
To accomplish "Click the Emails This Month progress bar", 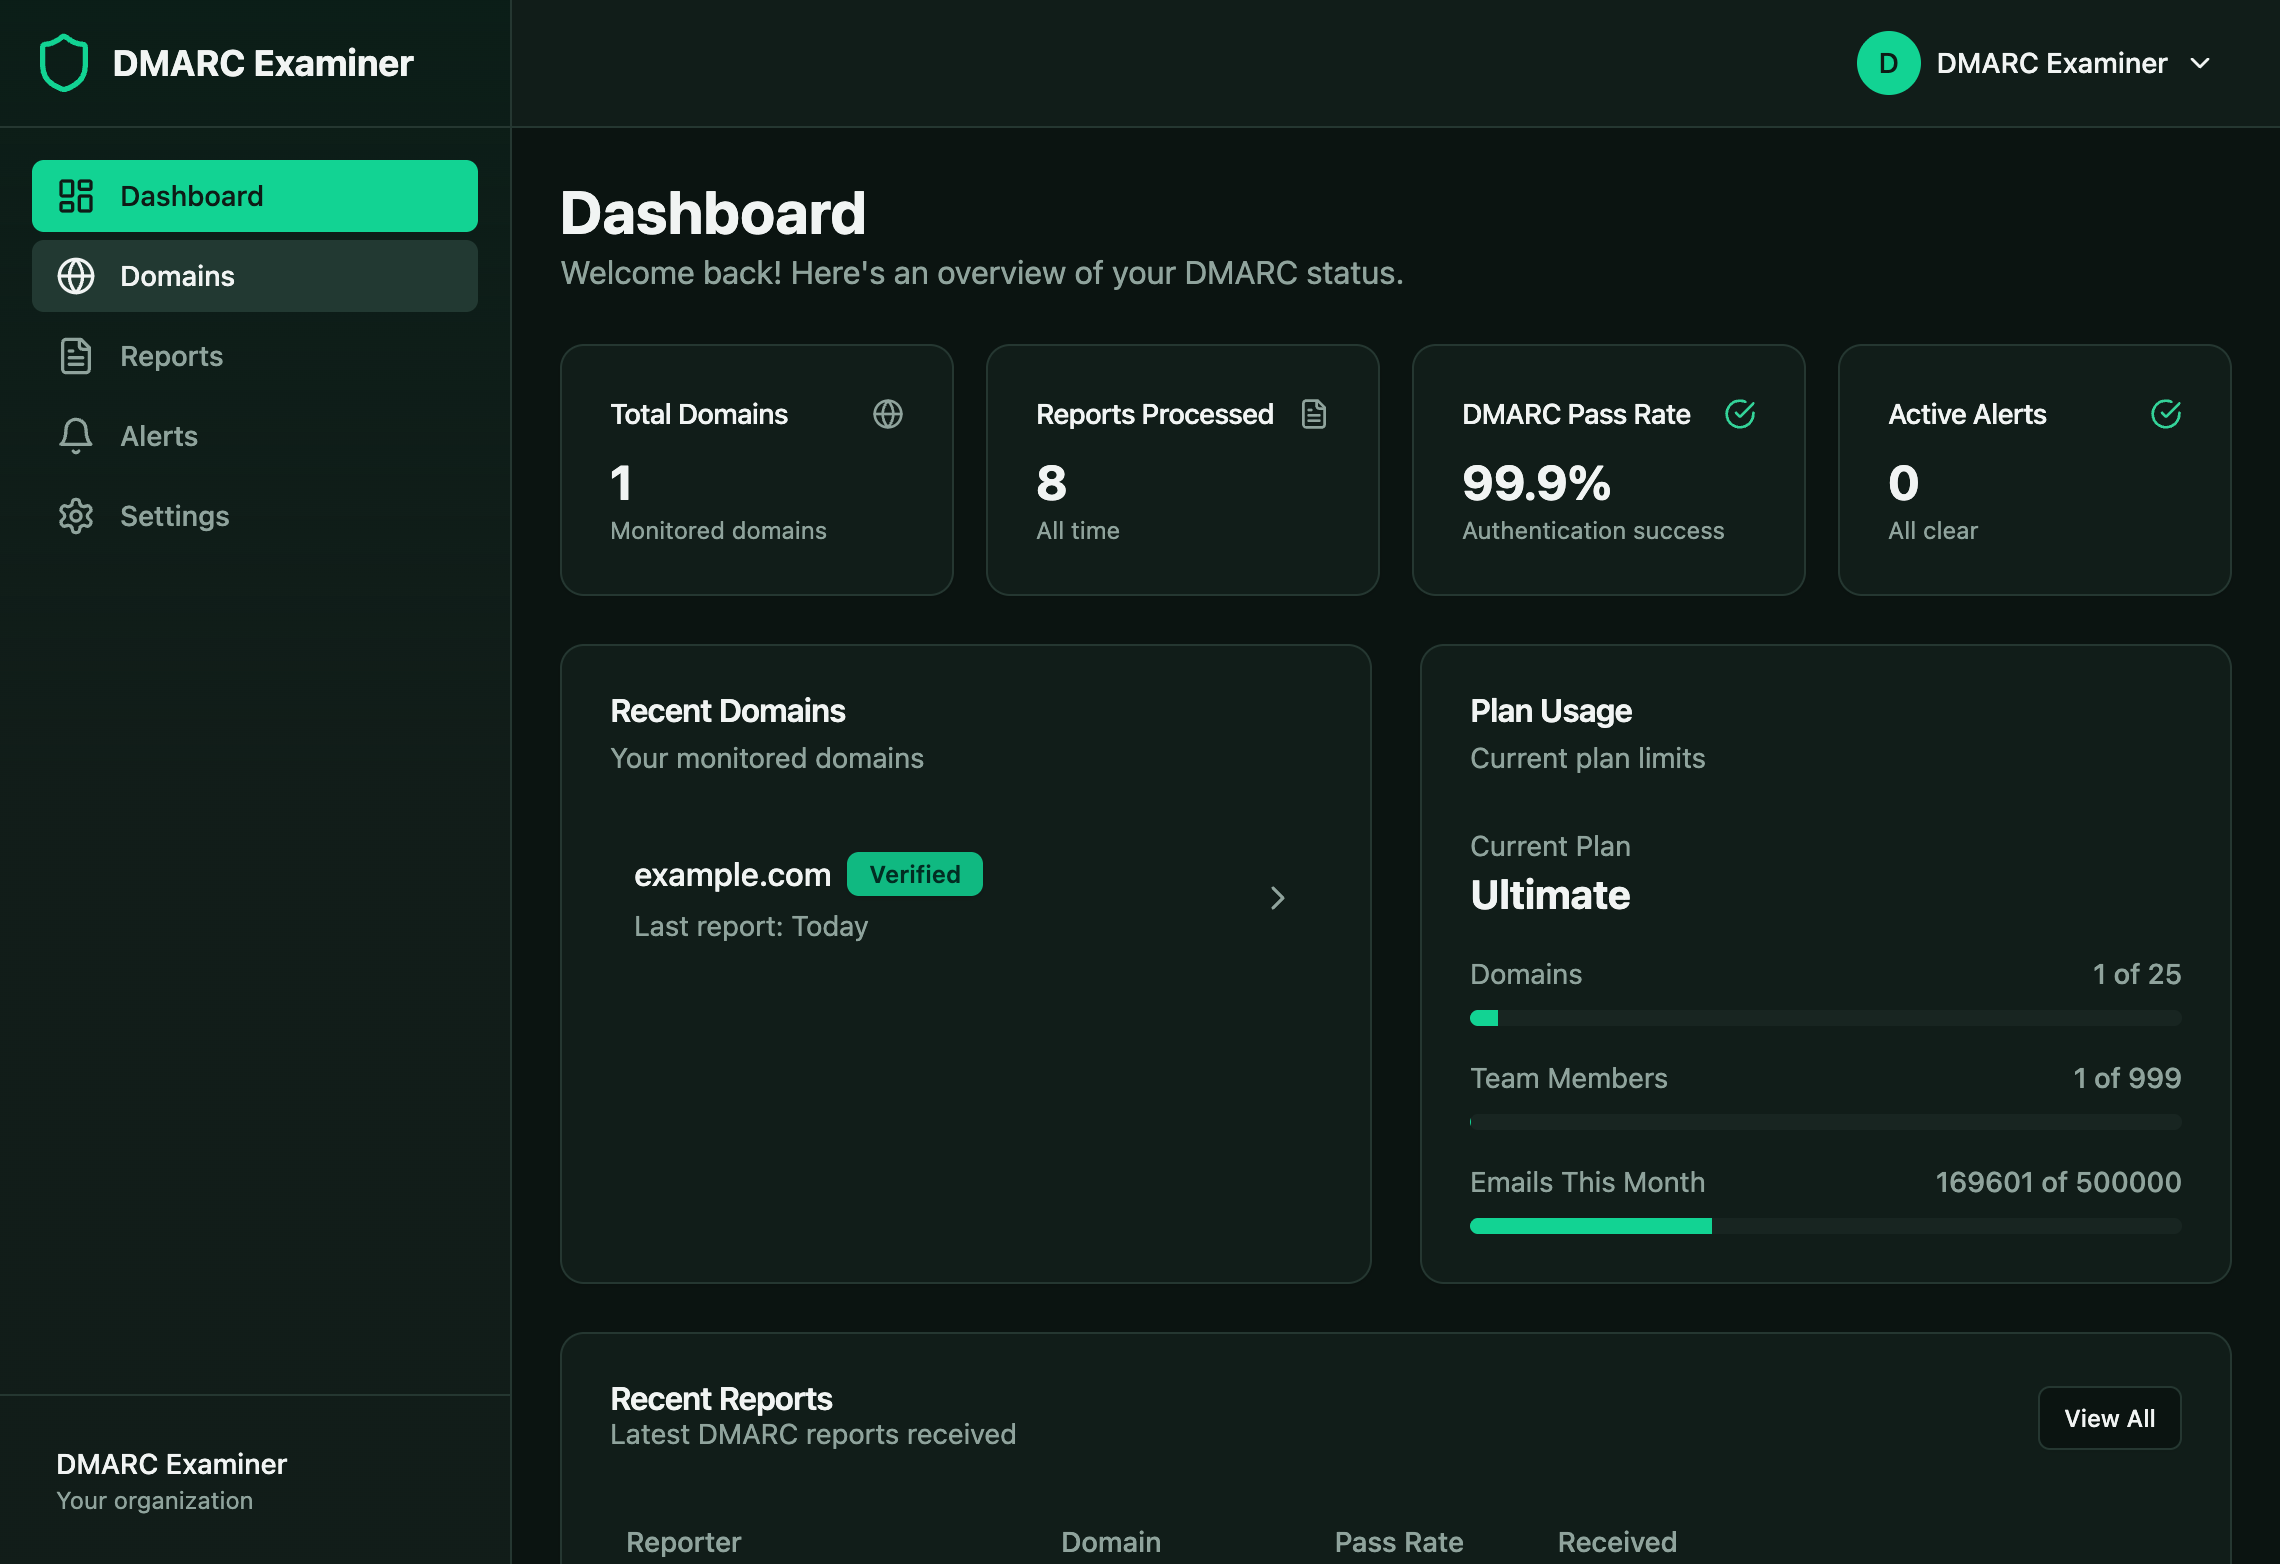I will [1825, 1225].
